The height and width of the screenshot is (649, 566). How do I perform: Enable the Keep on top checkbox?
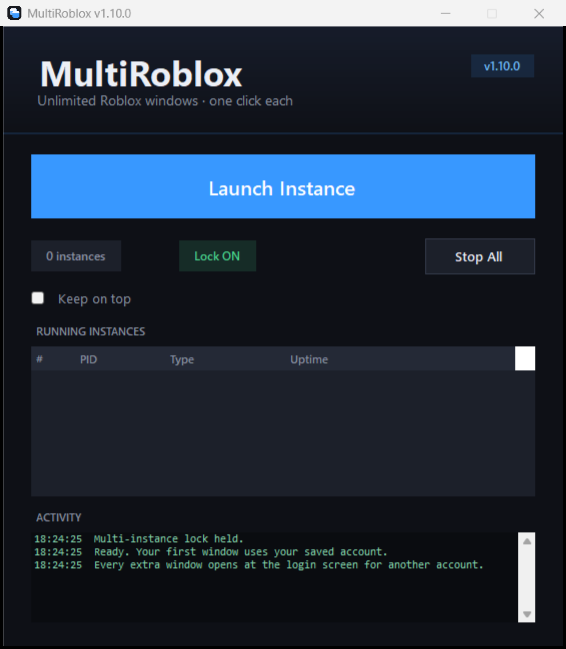coord(38,298)
